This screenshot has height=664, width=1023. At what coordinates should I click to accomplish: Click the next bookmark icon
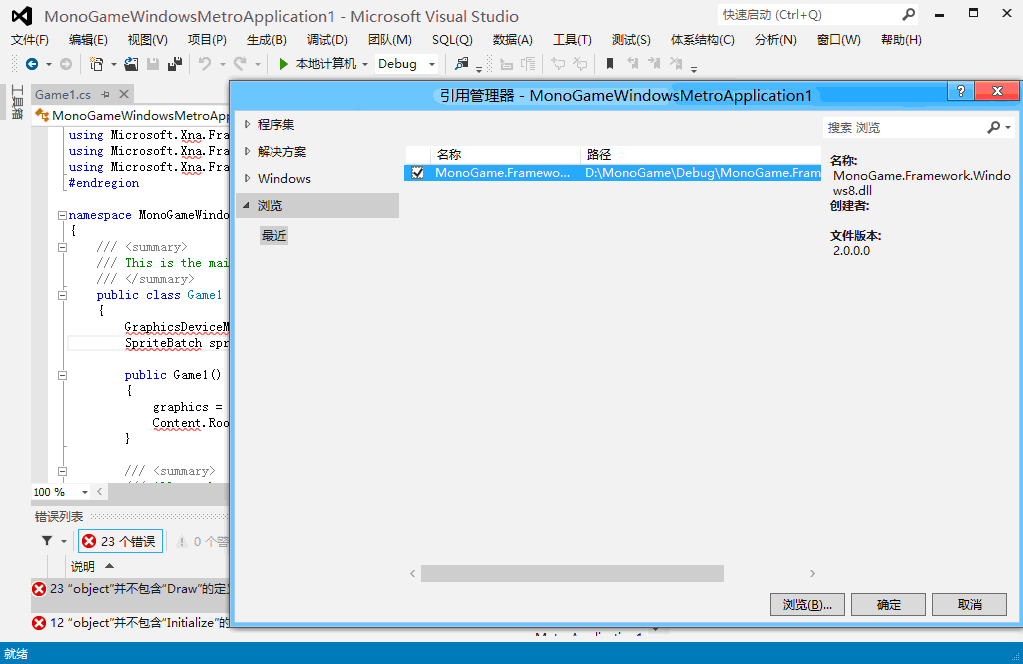654,64
